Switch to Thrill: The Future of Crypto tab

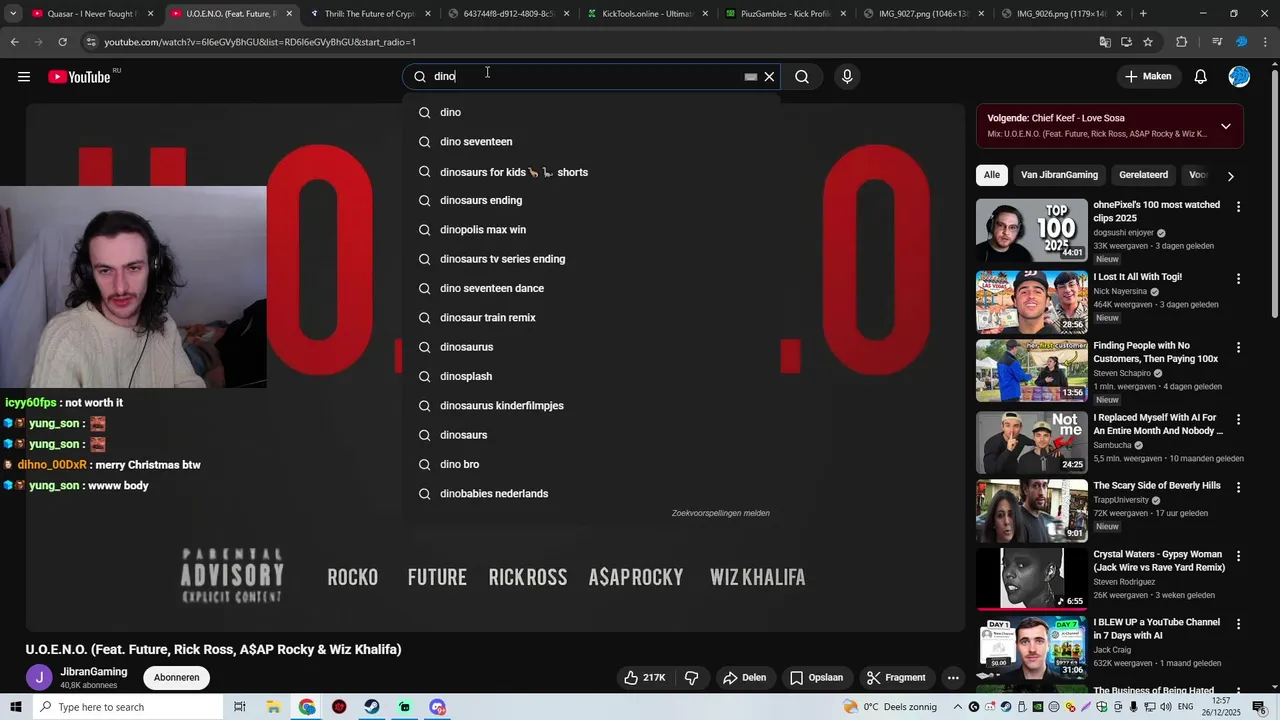tap(370, 14)
